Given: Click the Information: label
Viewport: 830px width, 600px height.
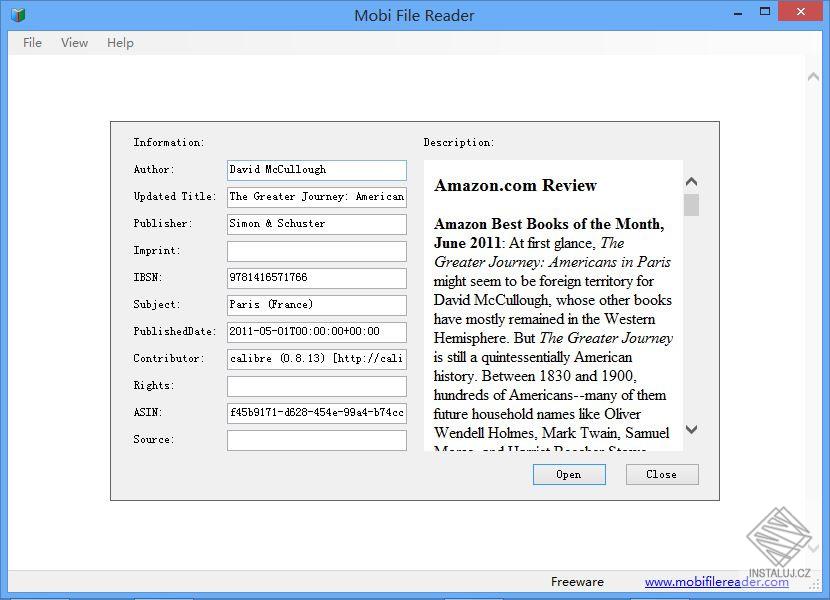Looking at the screenshot, I should [168, 142].
